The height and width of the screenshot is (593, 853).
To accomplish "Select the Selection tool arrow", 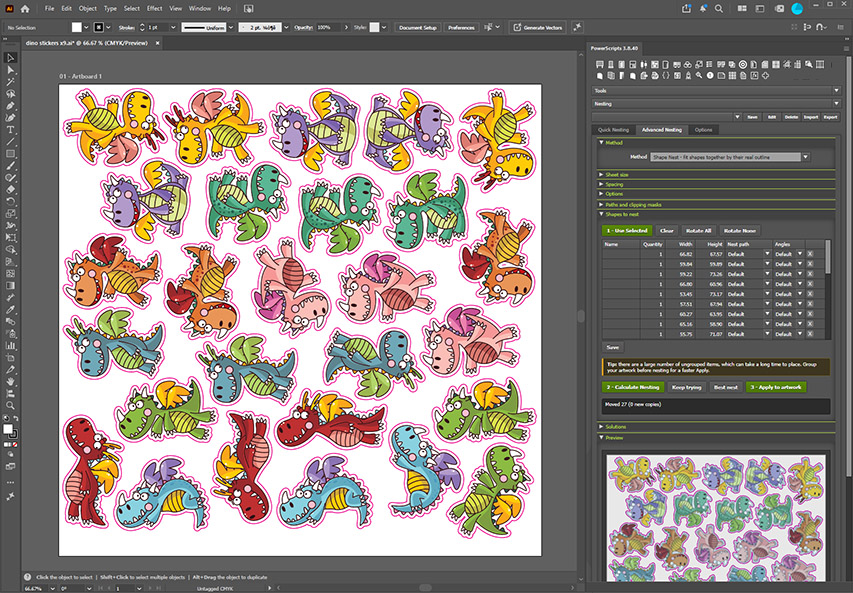I will click(x=10, y=58).
